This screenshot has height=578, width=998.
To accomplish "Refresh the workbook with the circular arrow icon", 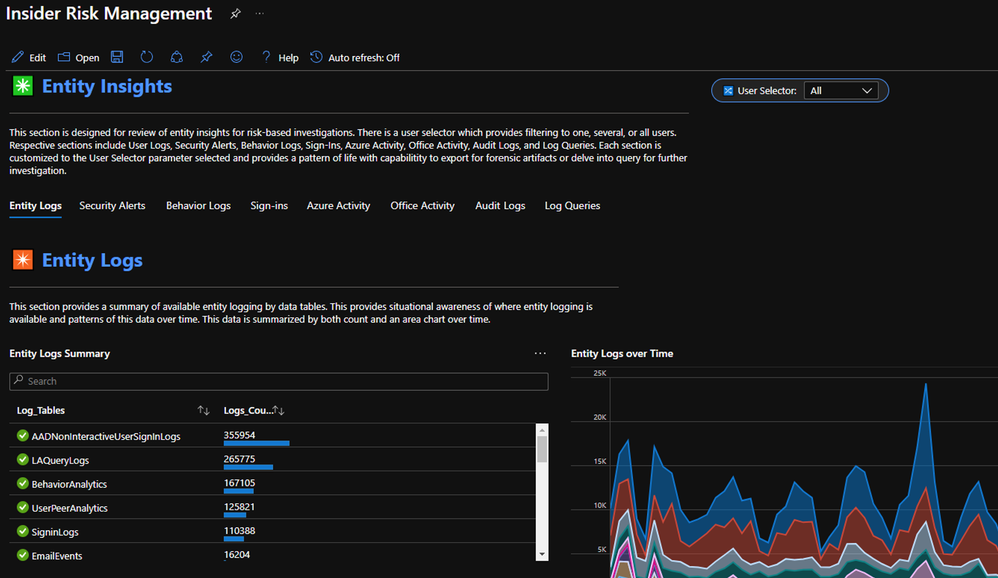I will (x=146, y=57).
